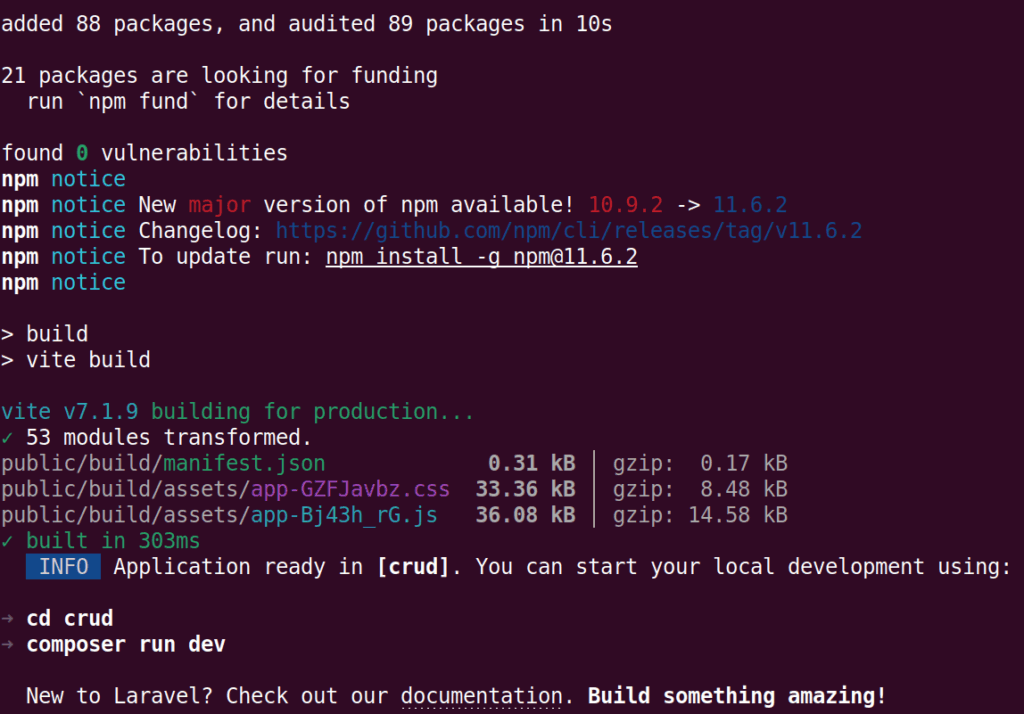Click the arrow before "cd crud"

tap(8, 619)
